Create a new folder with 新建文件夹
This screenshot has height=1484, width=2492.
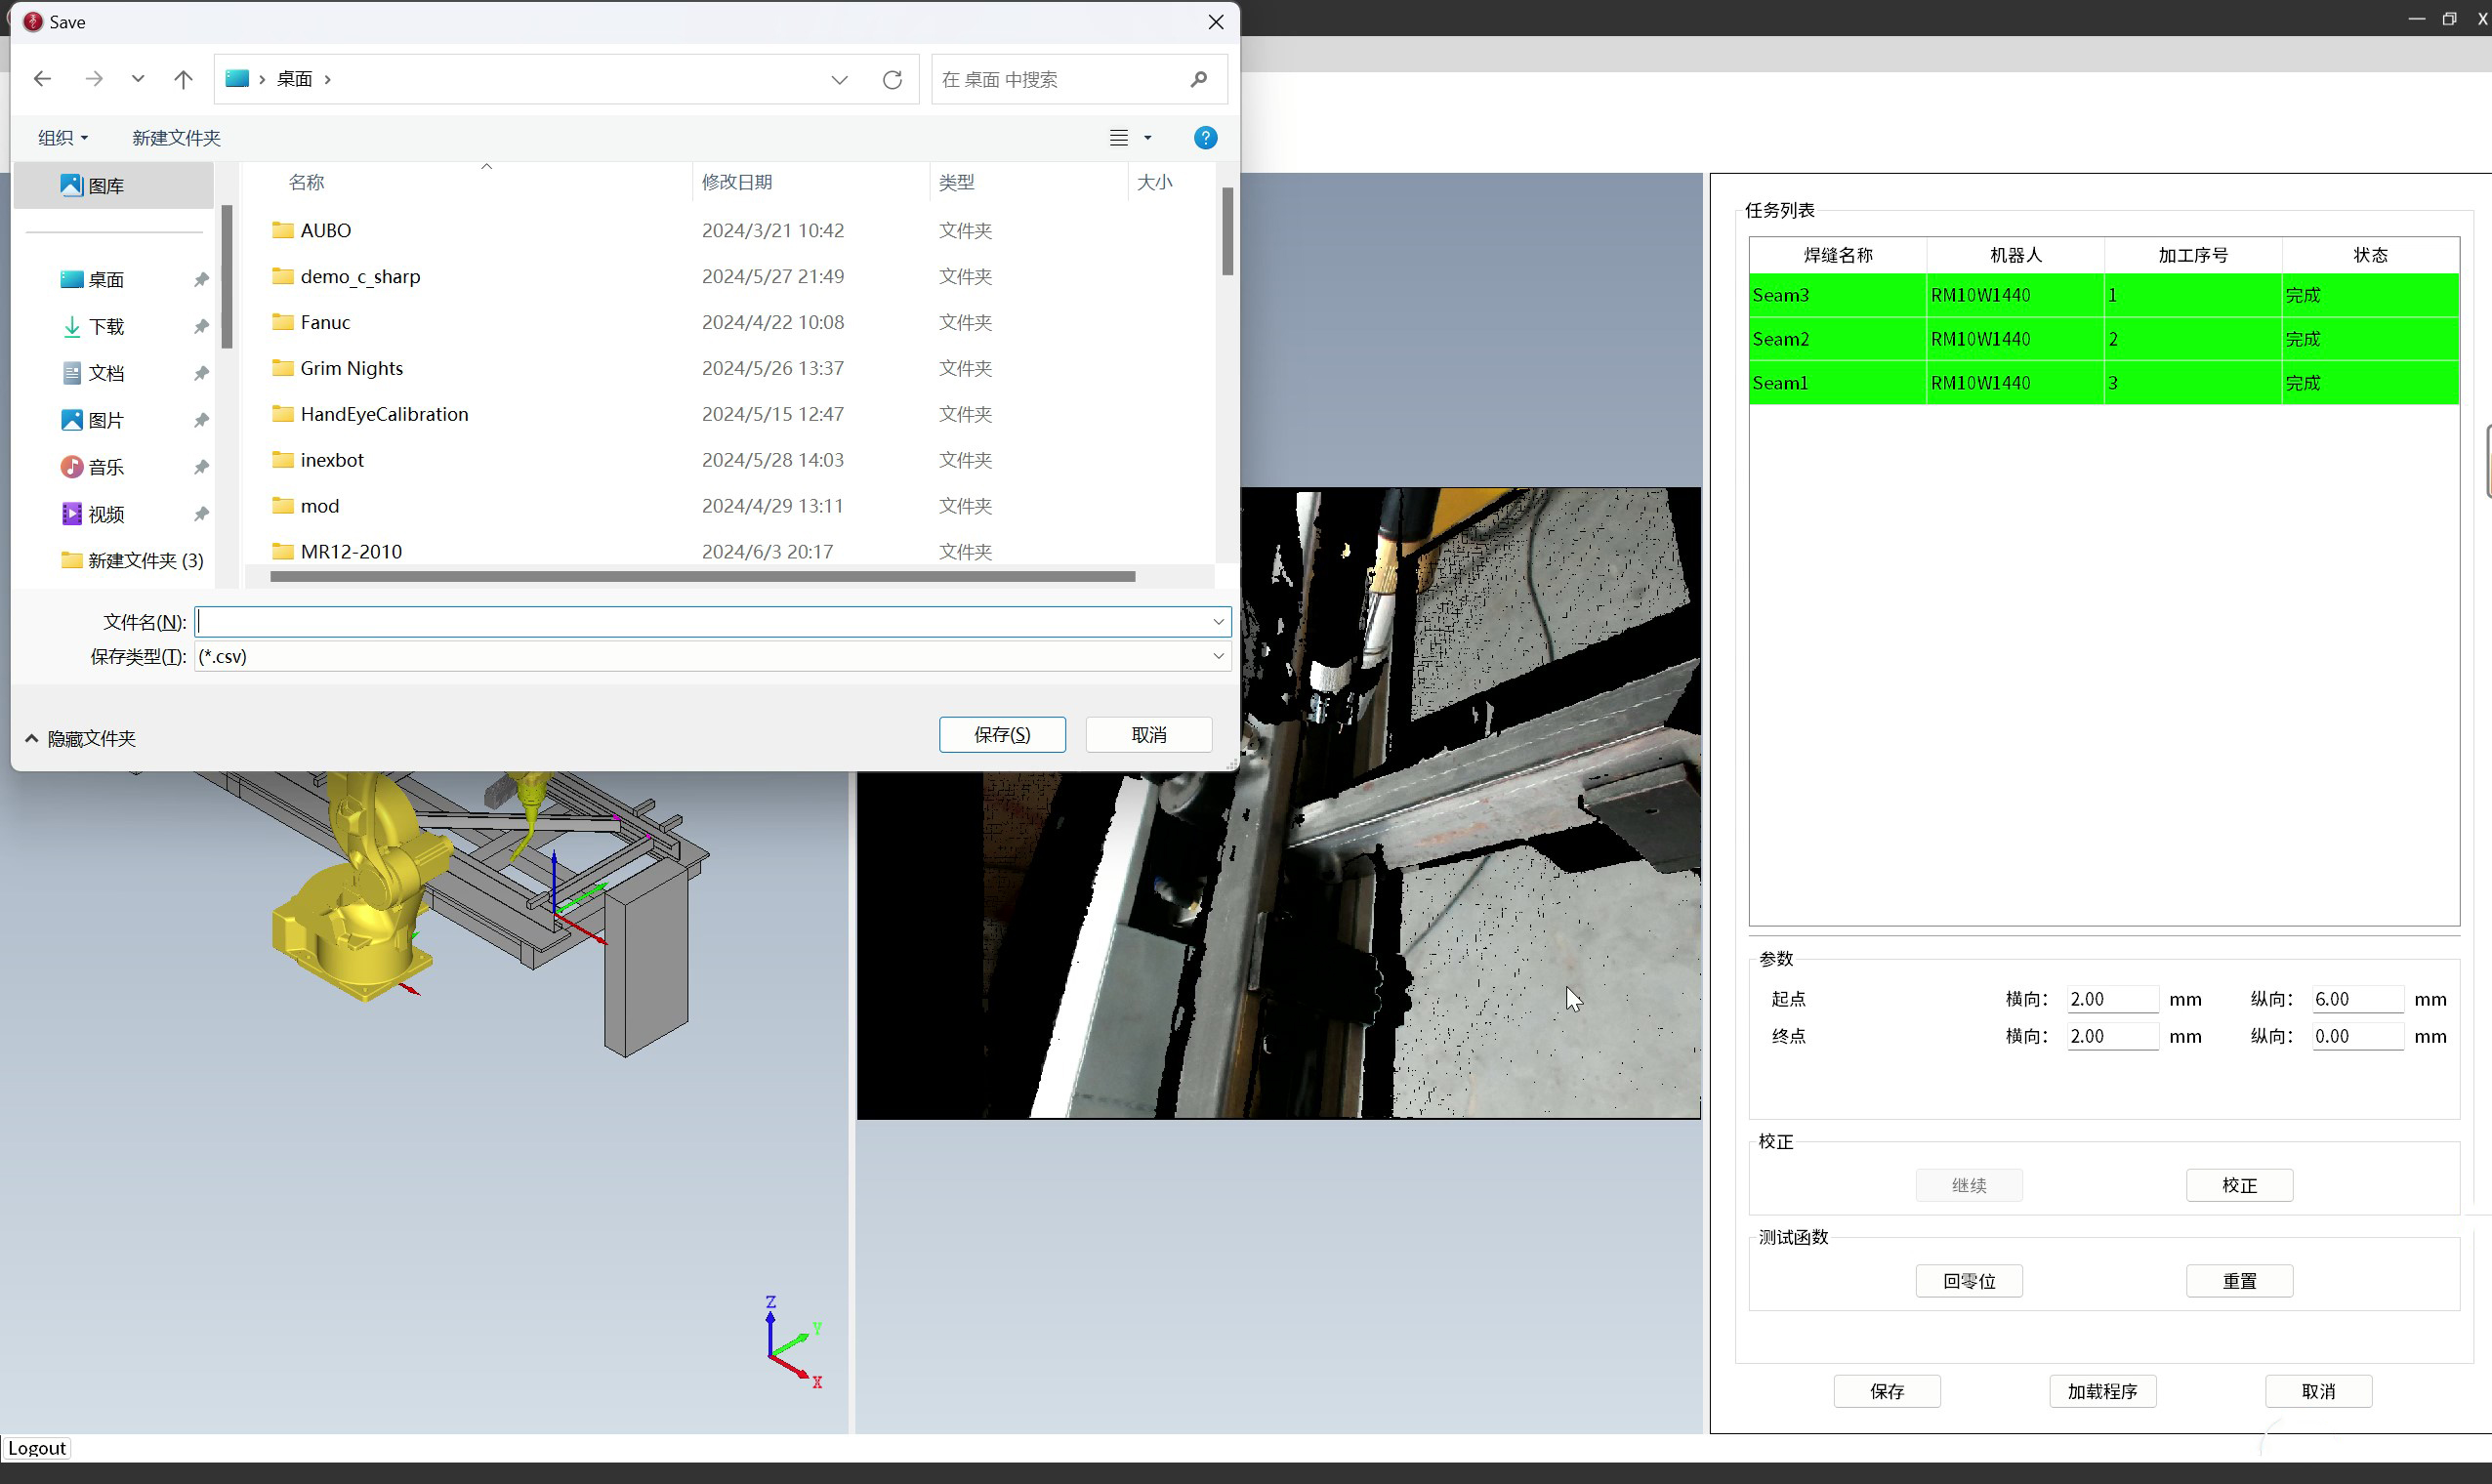[176, 138]
